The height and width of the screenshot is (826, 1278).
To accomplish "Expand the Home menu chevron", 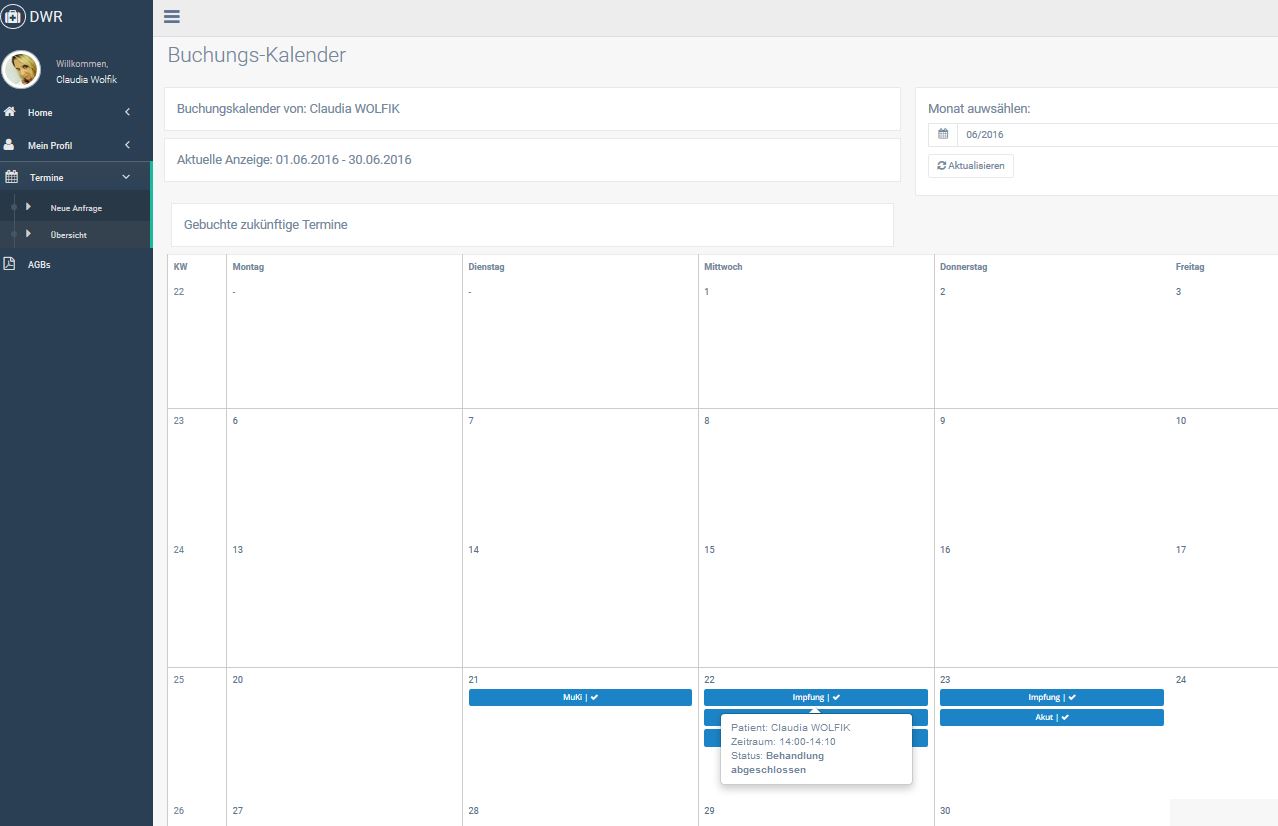I will point(127,112).
